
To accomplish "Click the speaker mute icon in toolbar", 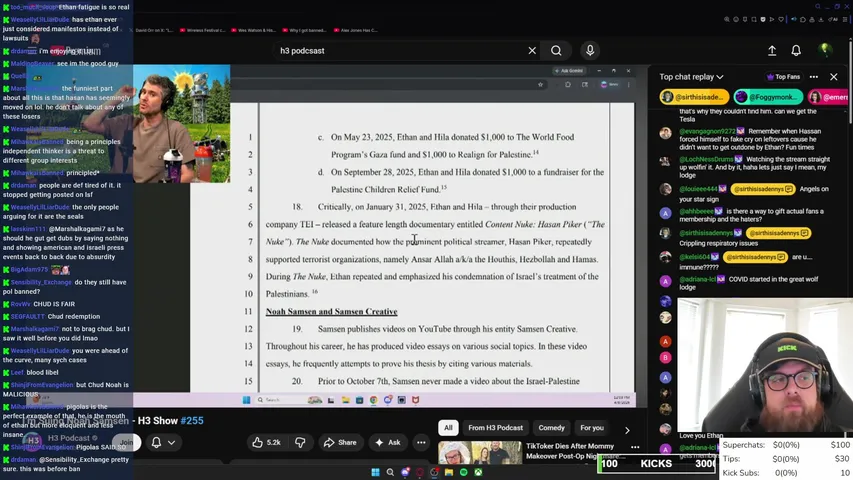I will [x=794, y=19].
